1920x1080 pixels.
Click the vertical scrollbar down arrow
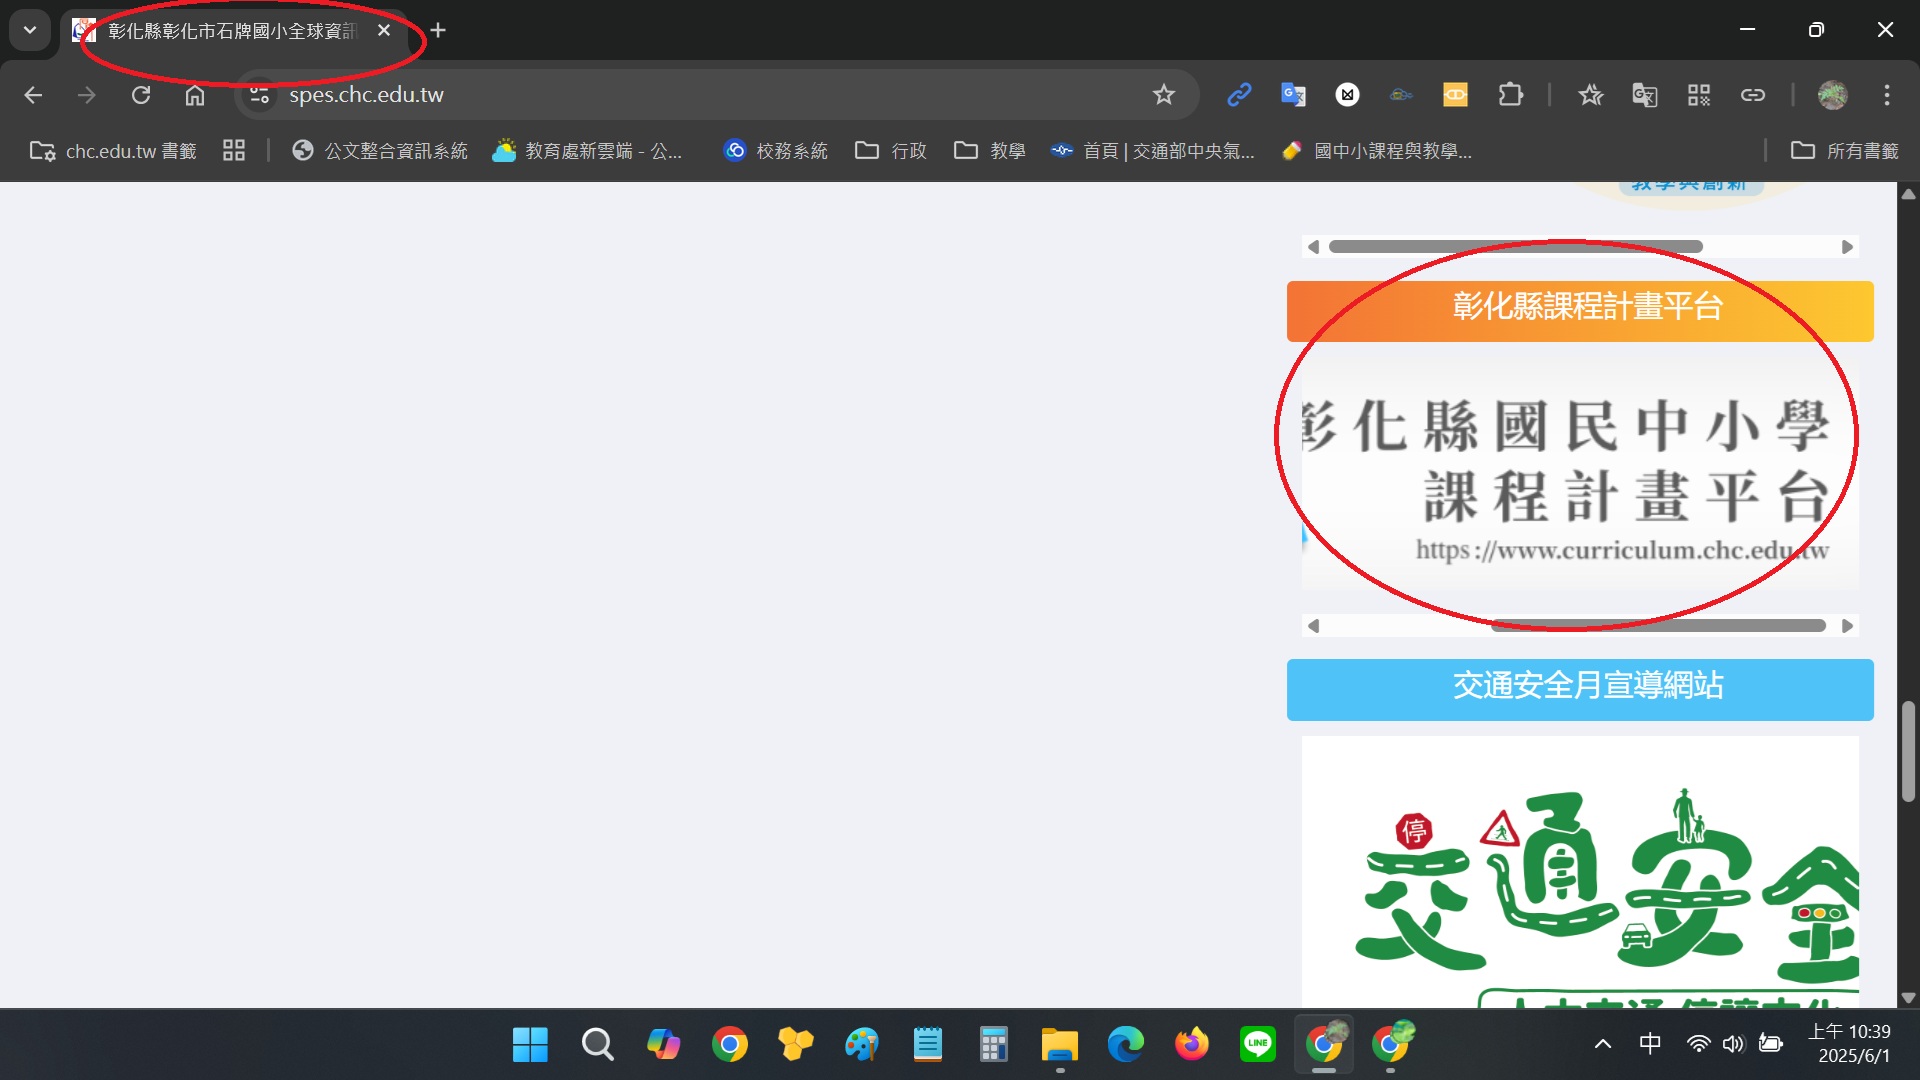[1908, 997]
